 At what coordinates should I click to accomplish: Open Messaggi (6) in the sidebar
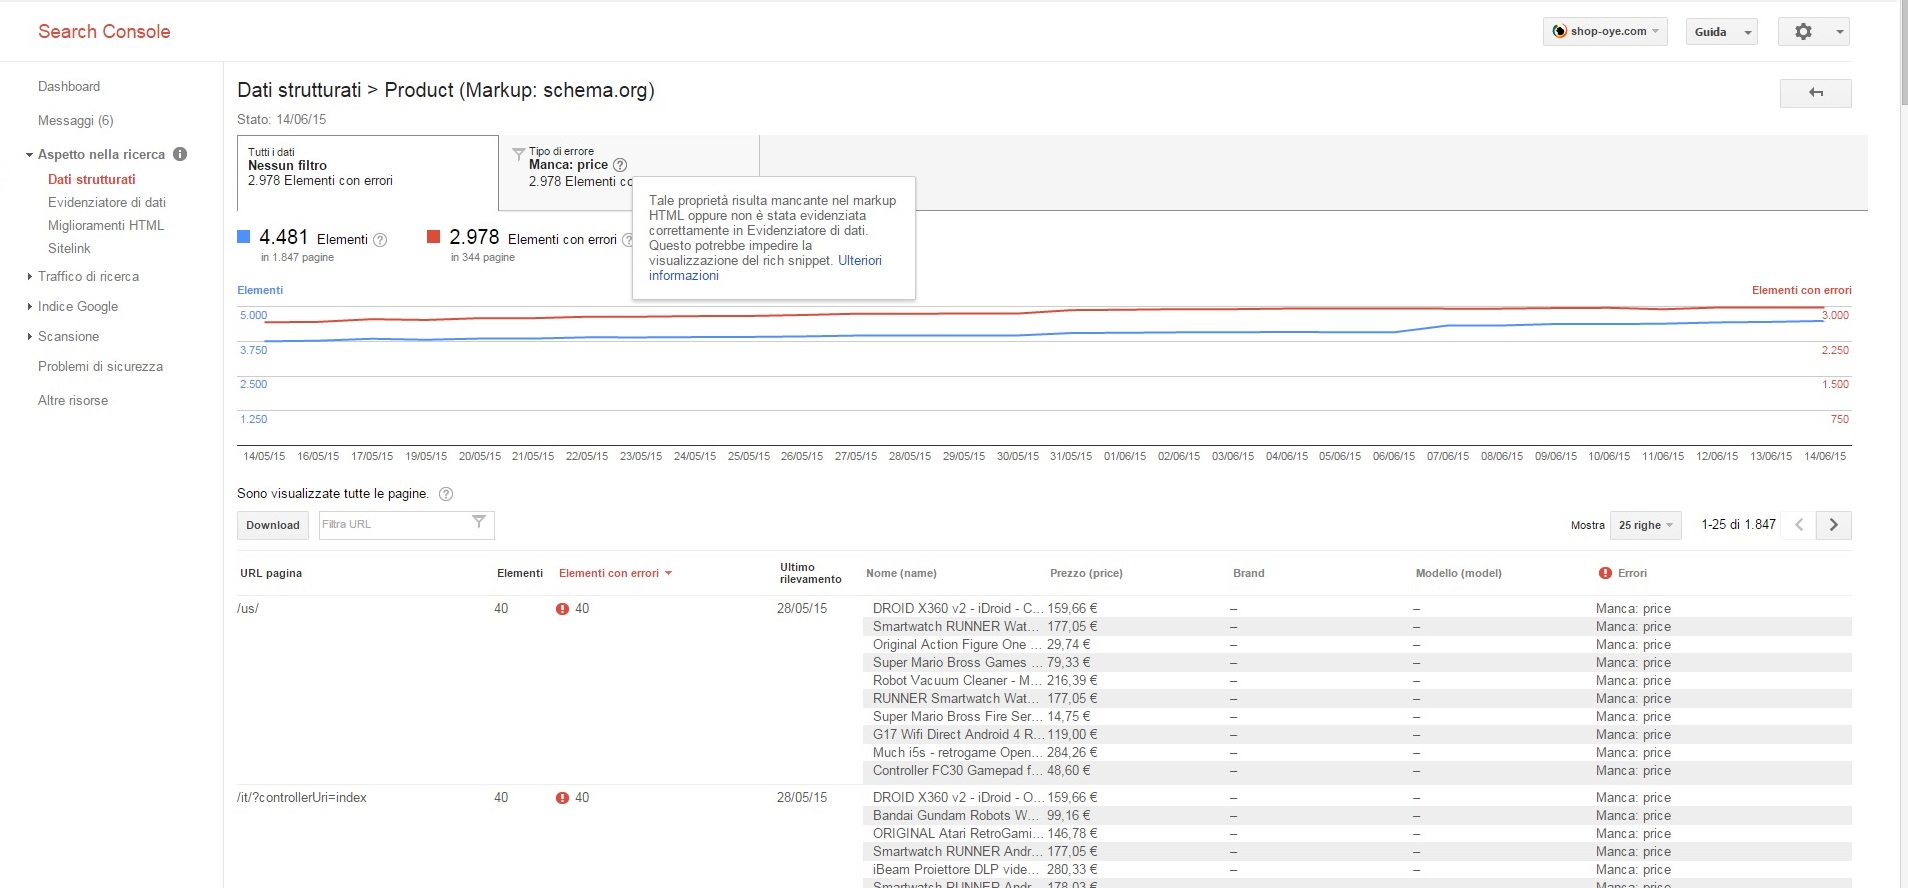(x=76, y=121)
